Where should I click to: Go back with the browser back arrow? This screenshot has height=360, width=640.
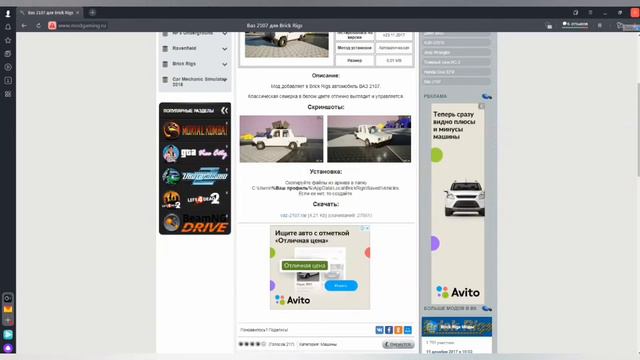coord(24,26)
